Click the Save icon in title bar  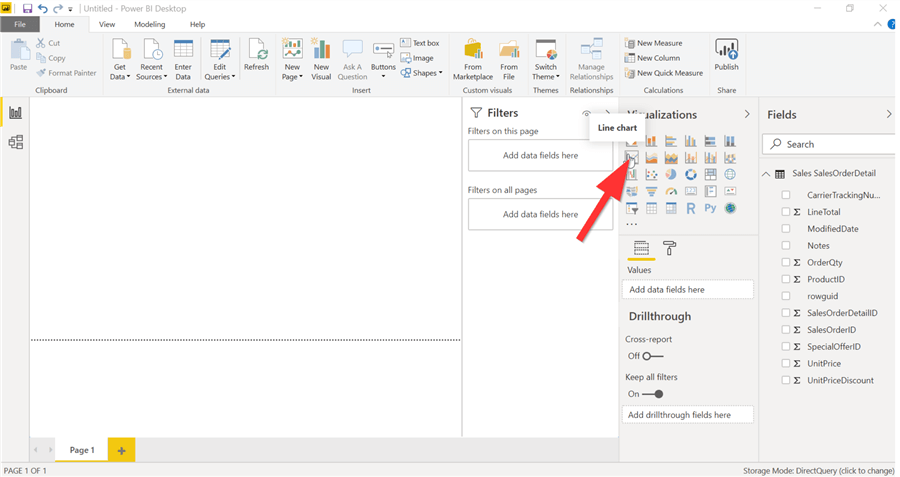(27, 9)
